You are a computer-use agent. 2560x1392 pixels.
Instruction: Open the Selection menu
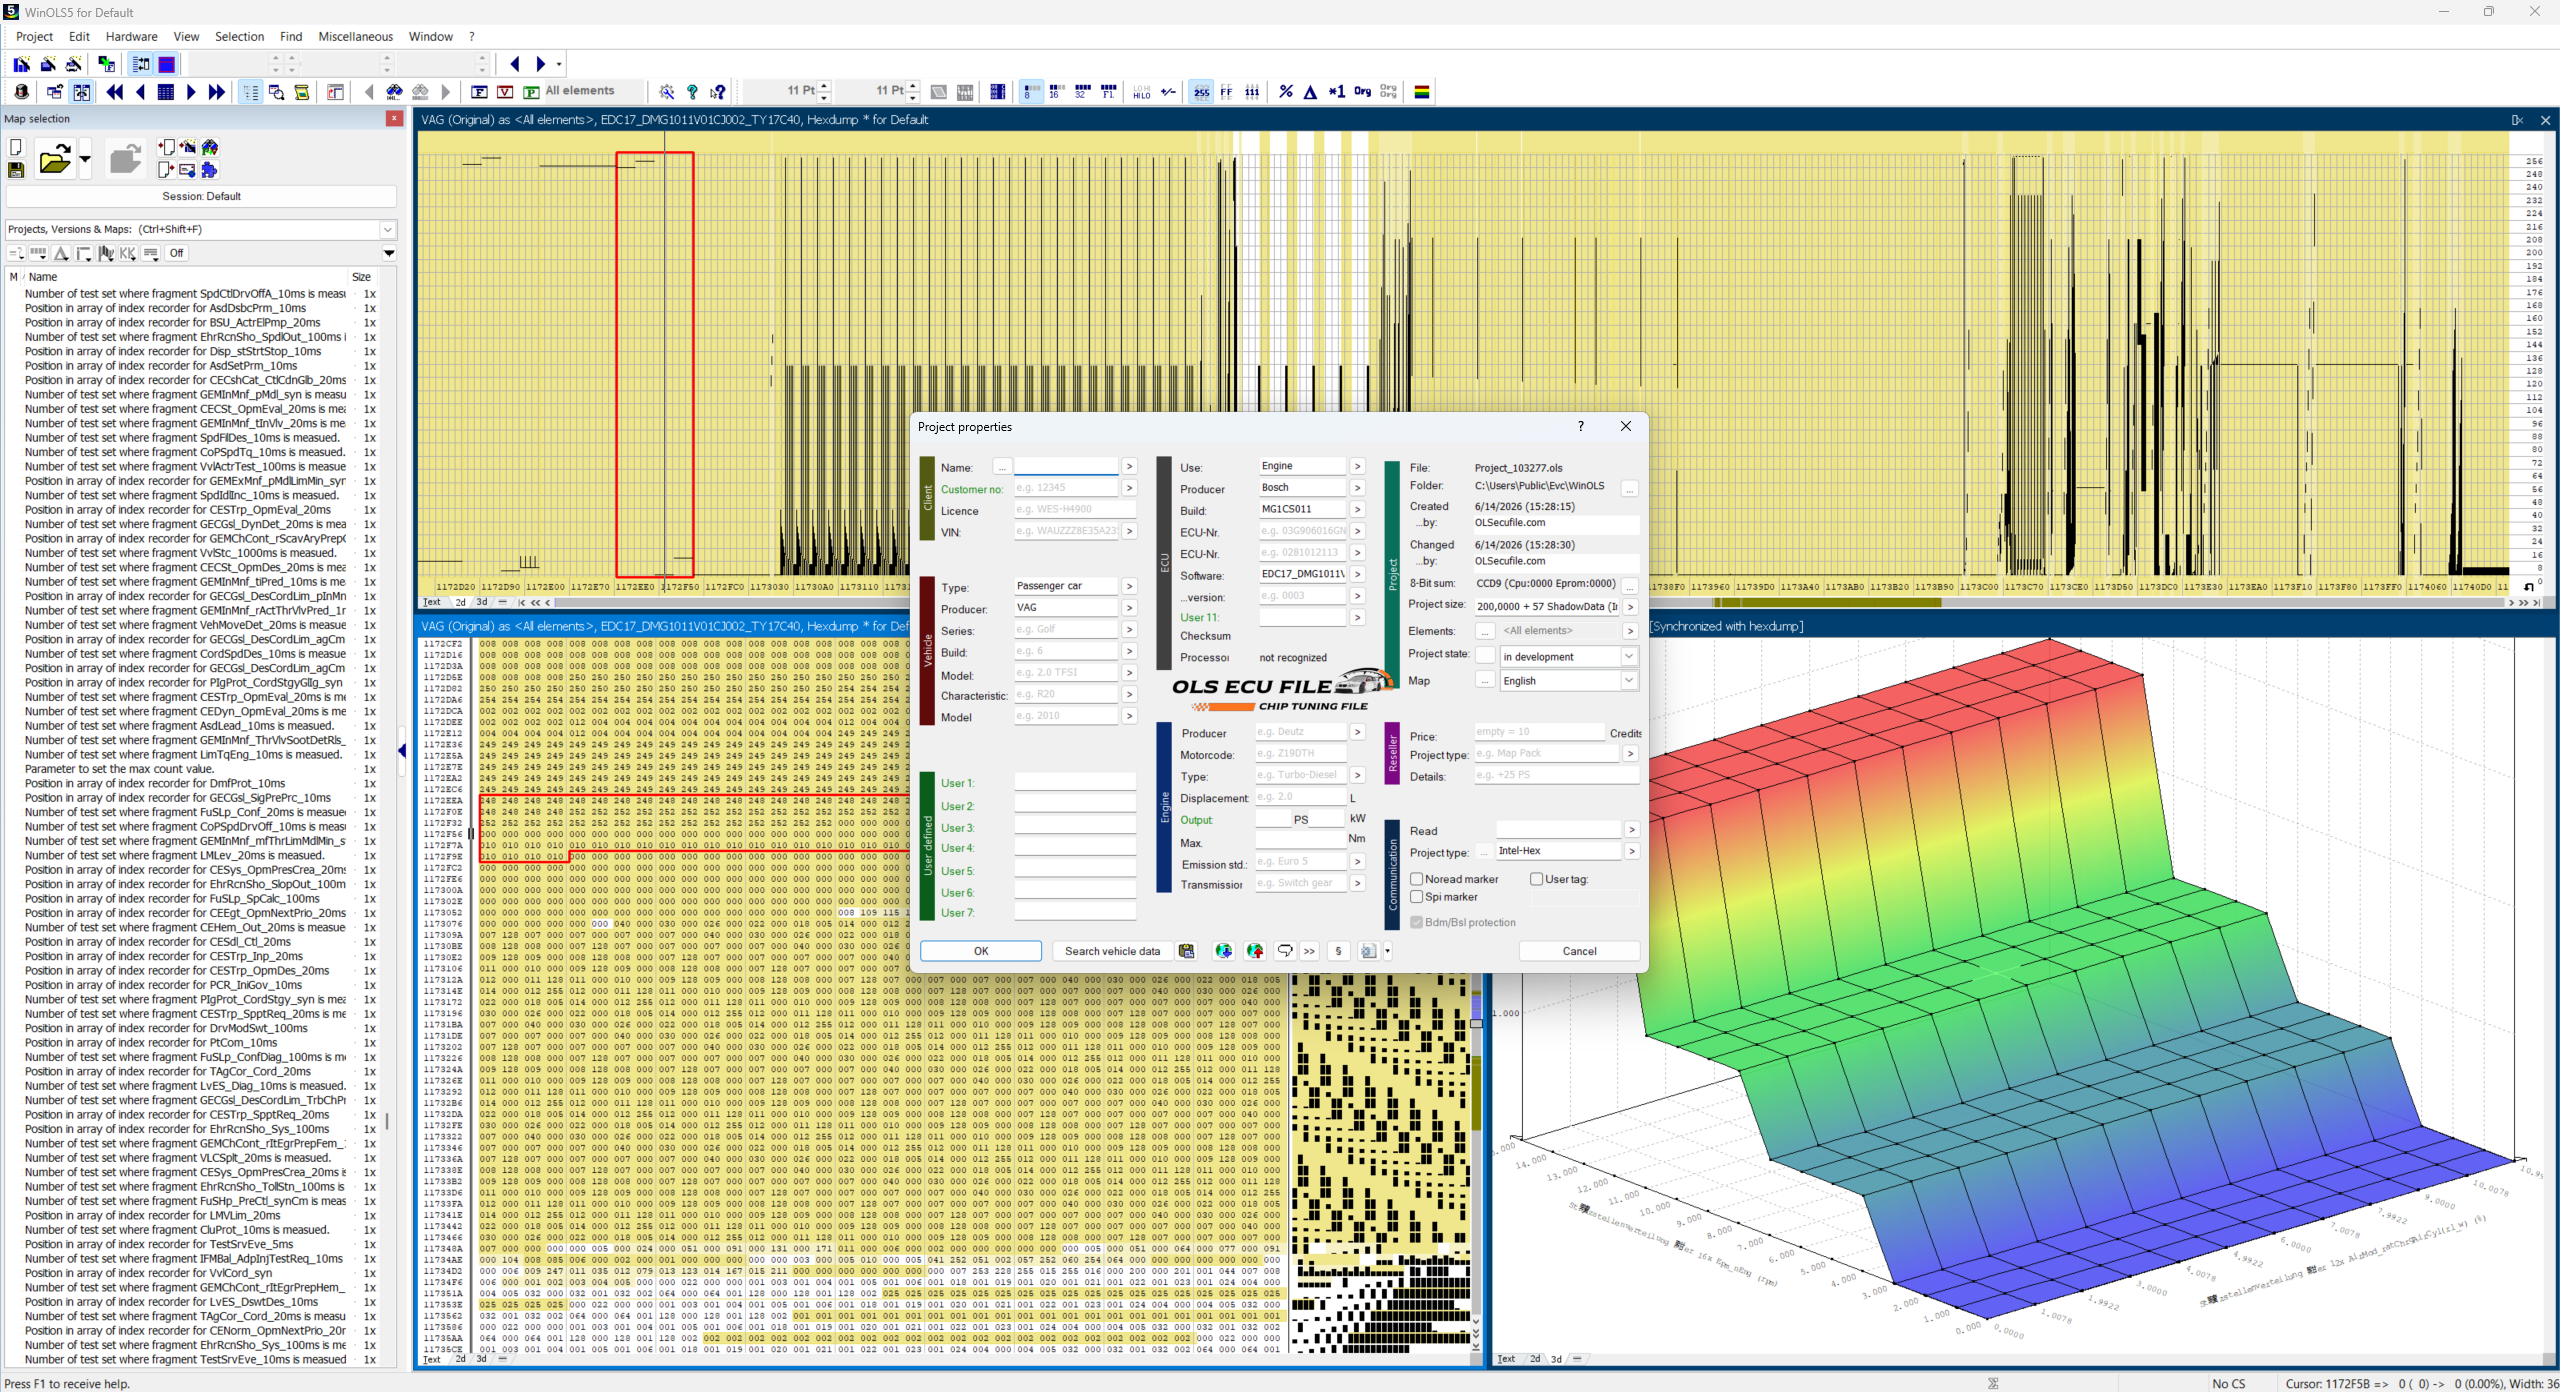(x=239, y=37)
